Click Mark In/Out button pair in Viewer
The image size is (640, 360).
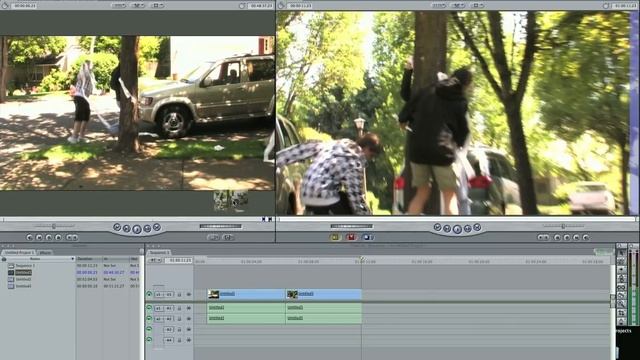72,237
